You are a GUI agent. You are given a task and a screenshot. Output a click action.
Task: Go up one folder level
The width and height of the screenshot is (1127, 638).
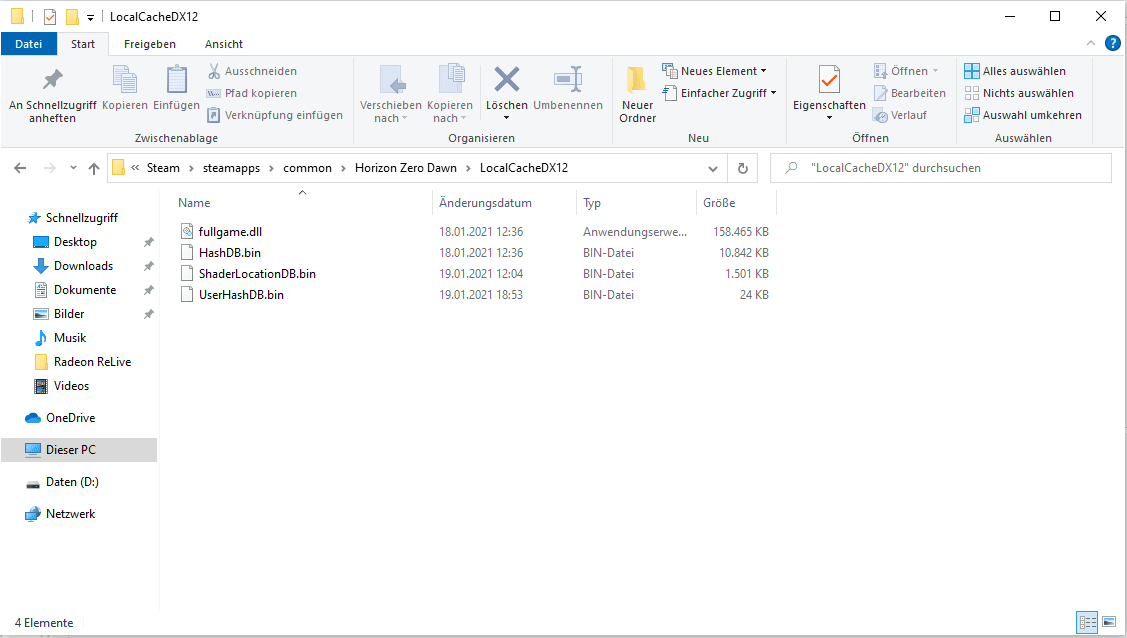[x=94, y=168]
